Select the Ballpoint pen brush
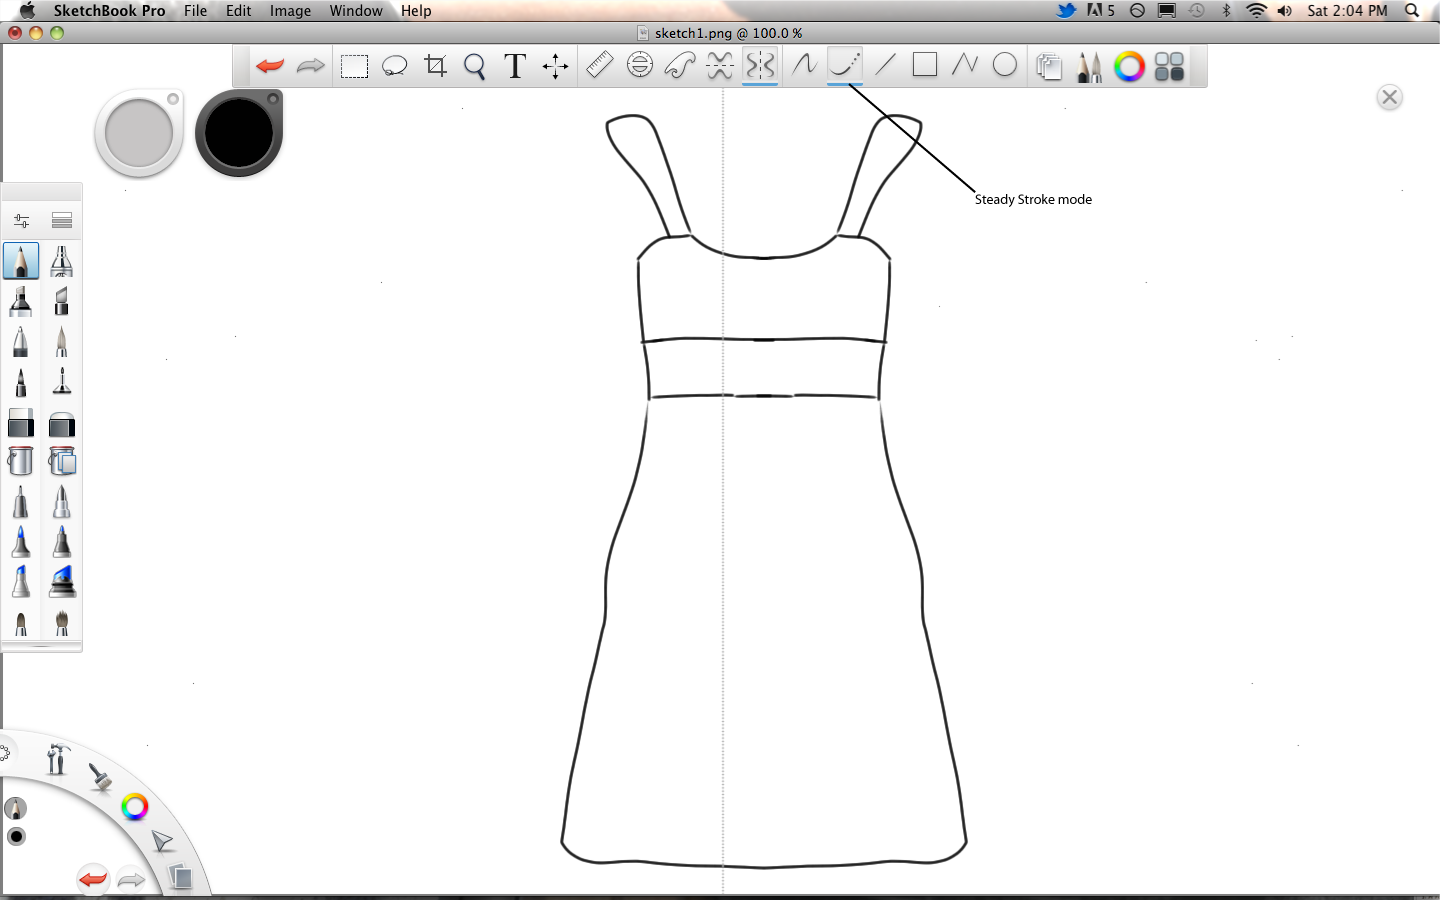Image resolution: width=1440 pixels, height=900 pixels. point(21,342)
